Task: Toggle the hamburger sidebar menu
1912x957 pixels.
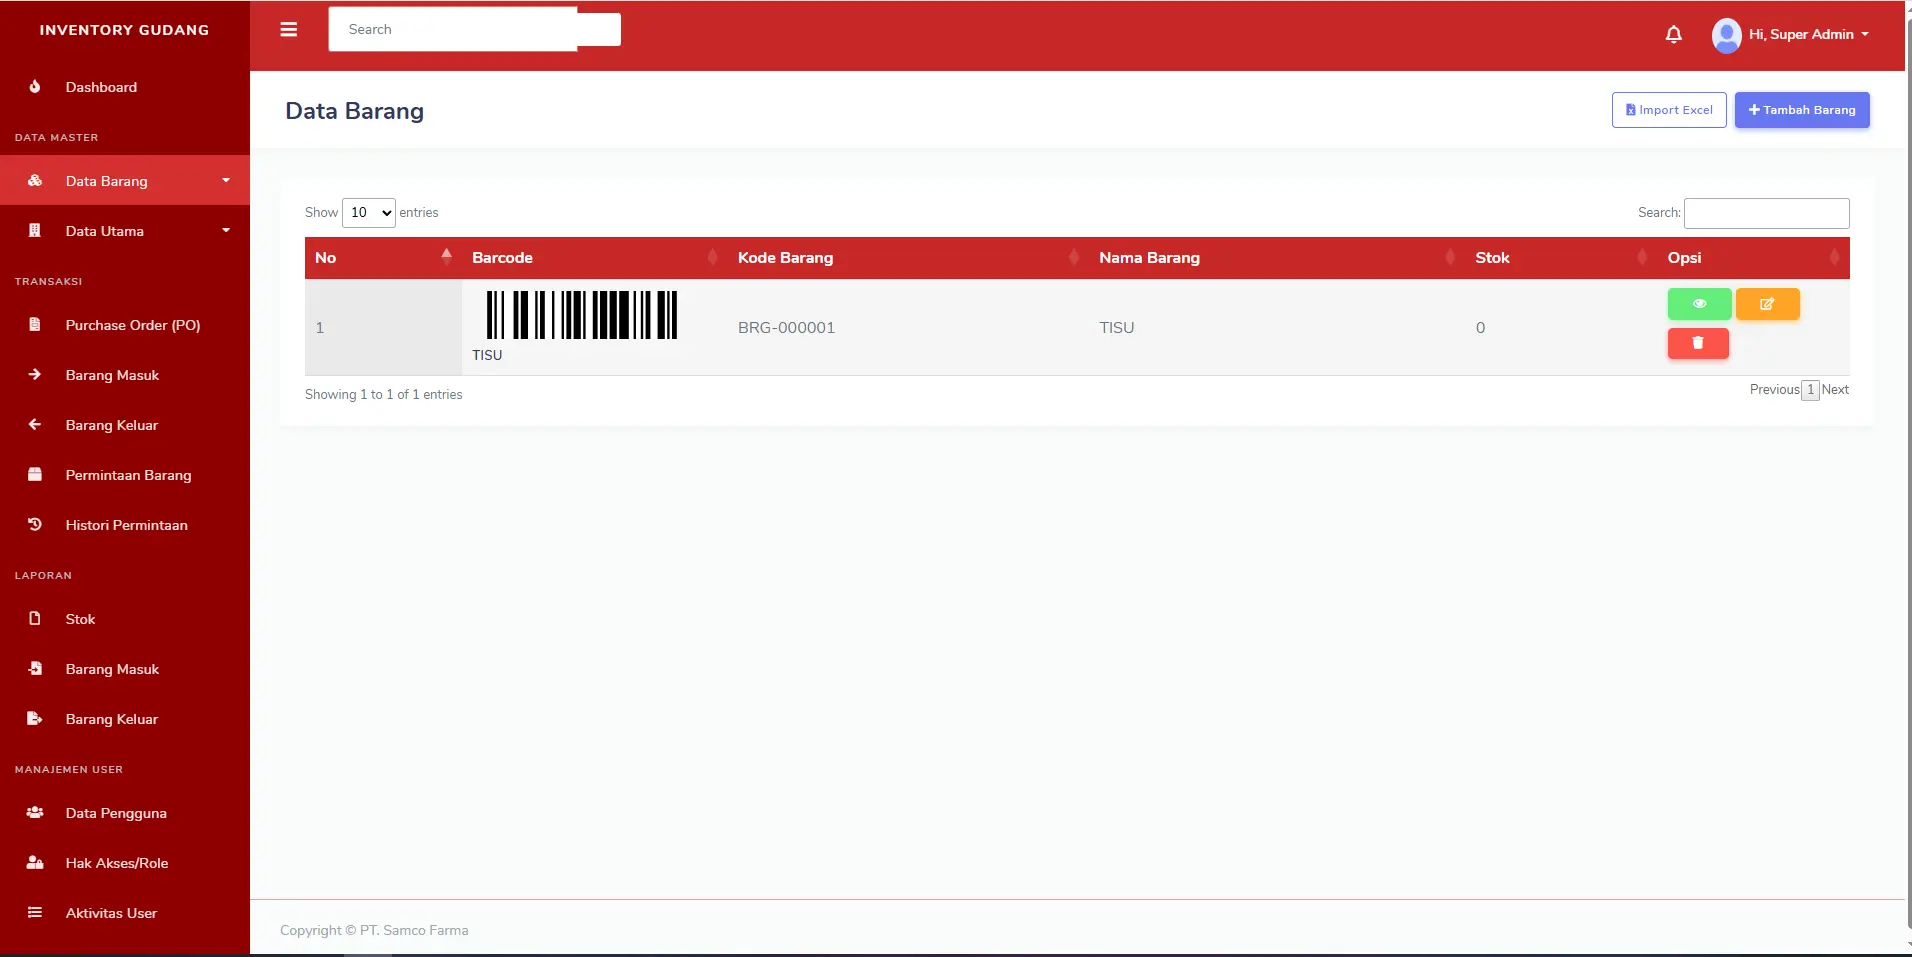Action: (x=289, y=30)
